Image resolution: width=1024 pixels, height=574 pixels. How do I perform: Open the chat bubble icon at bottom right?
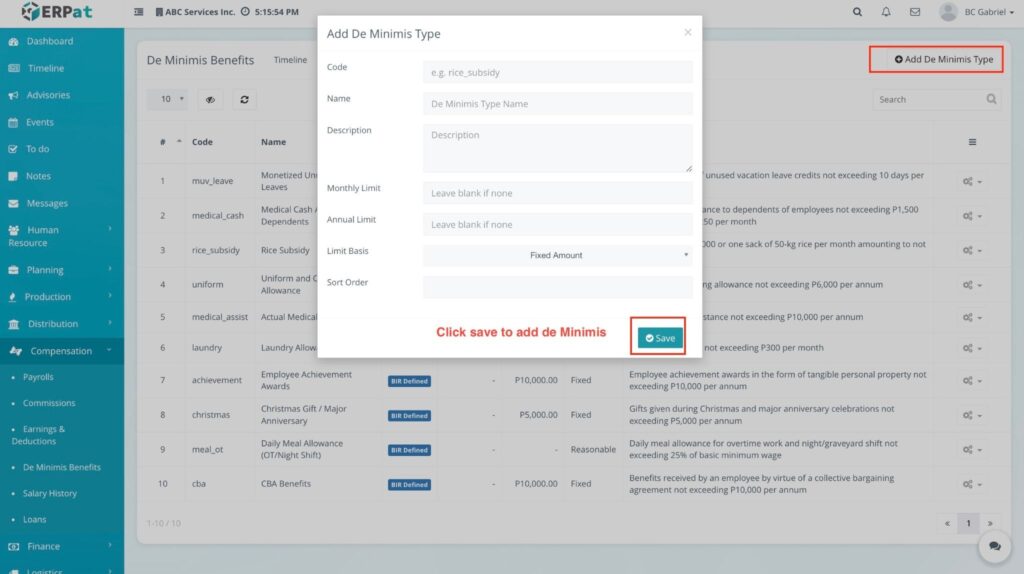pos(994,546)
